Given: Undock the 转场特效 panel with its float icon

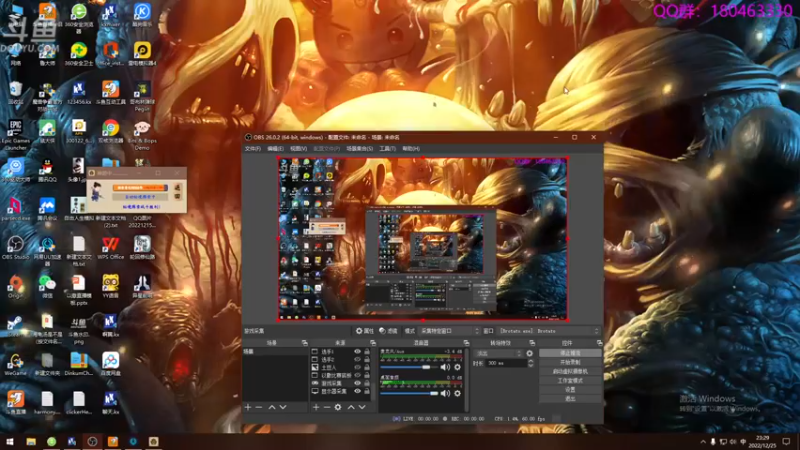Looking at the screenshot, I should [x=532, y=343].
